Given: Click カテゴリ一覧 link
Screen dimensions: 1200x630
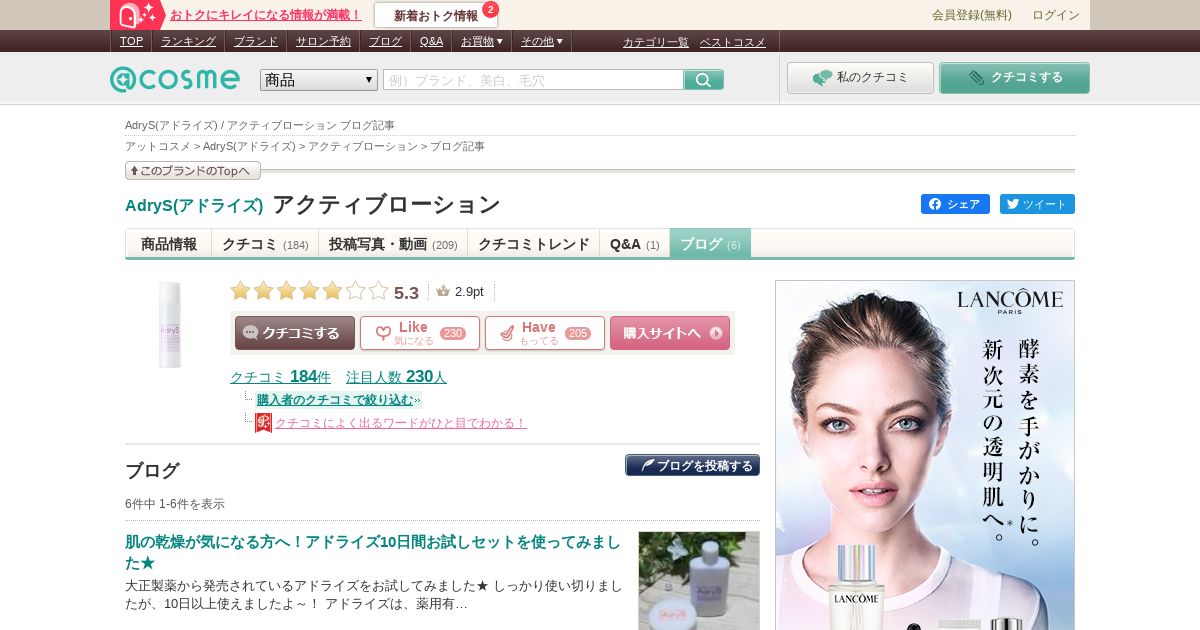Looking at the screenshot, I should point(656,42).
